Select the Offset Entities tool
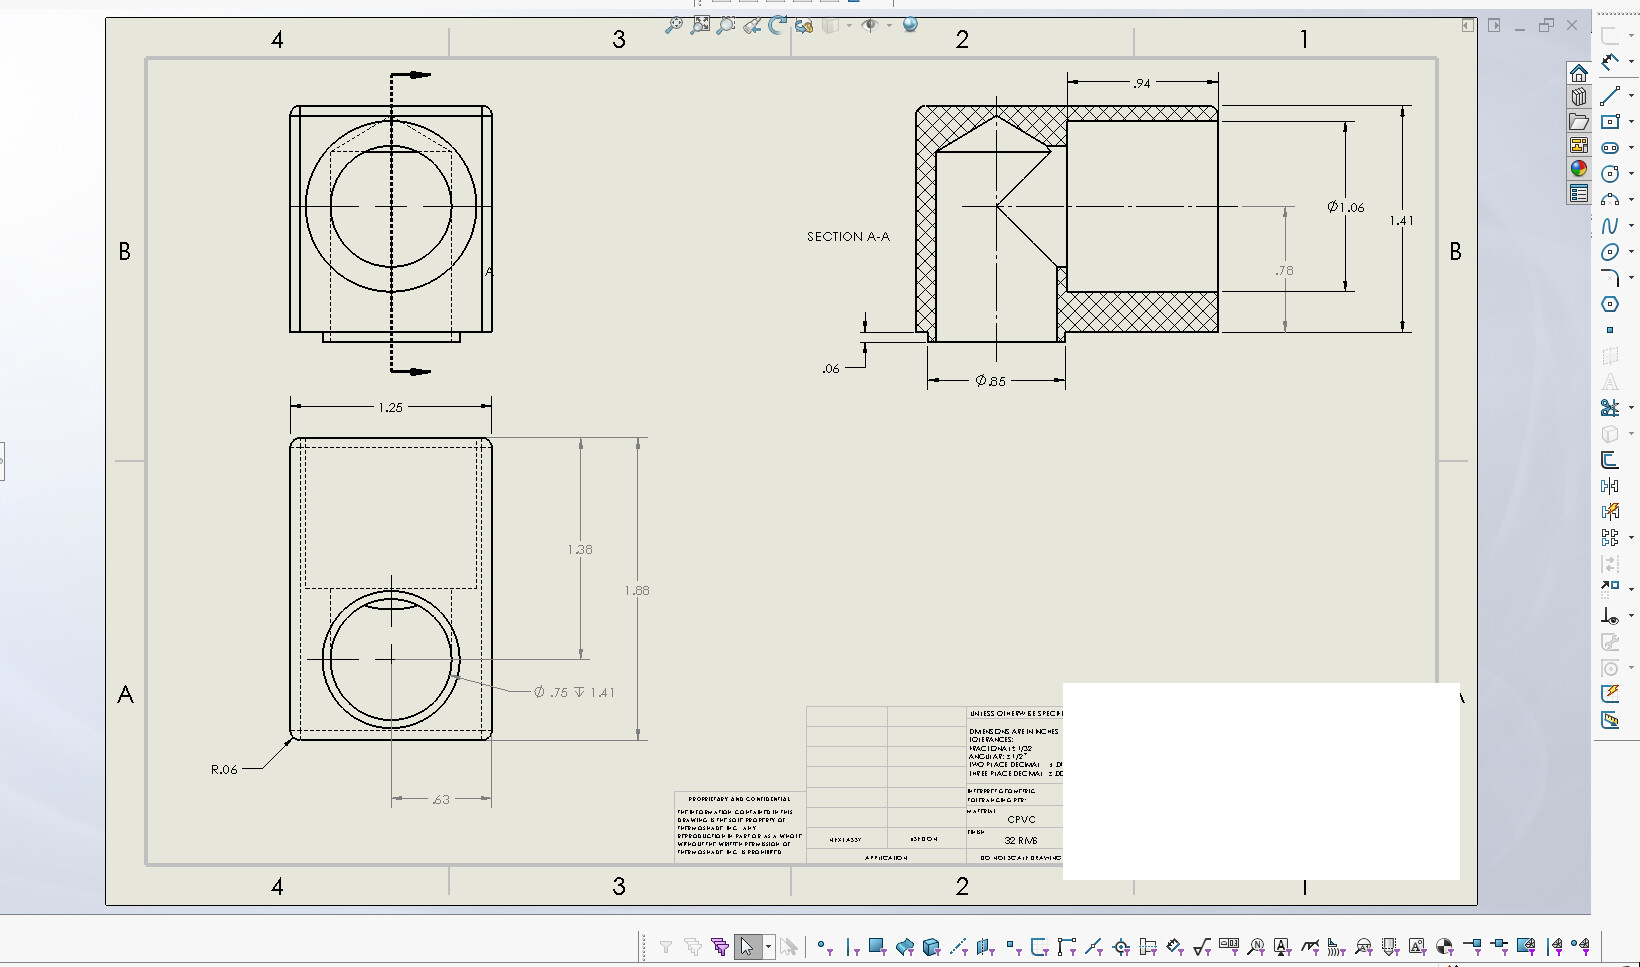The width and height of the screenshot is (1640, 967). click(x=1609, y=460)
